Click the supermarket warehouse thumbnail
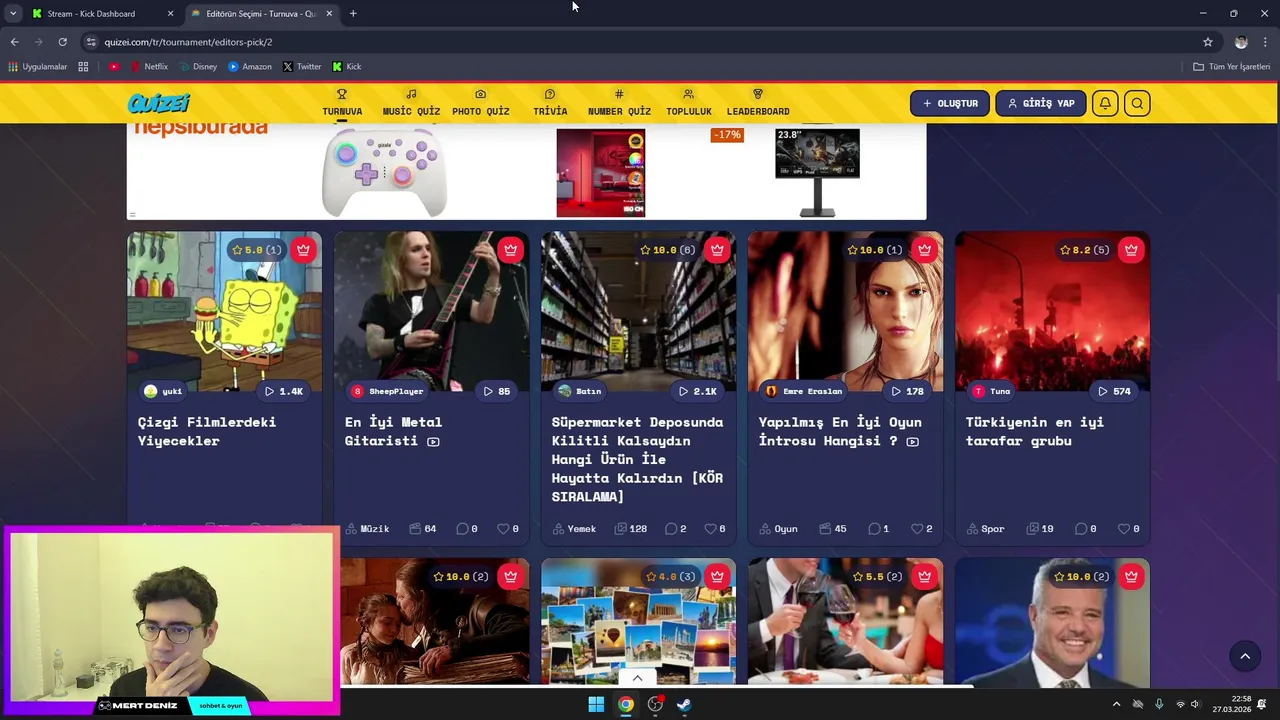The height and width of the screenshot is (720, 1280). coord(638,312)
